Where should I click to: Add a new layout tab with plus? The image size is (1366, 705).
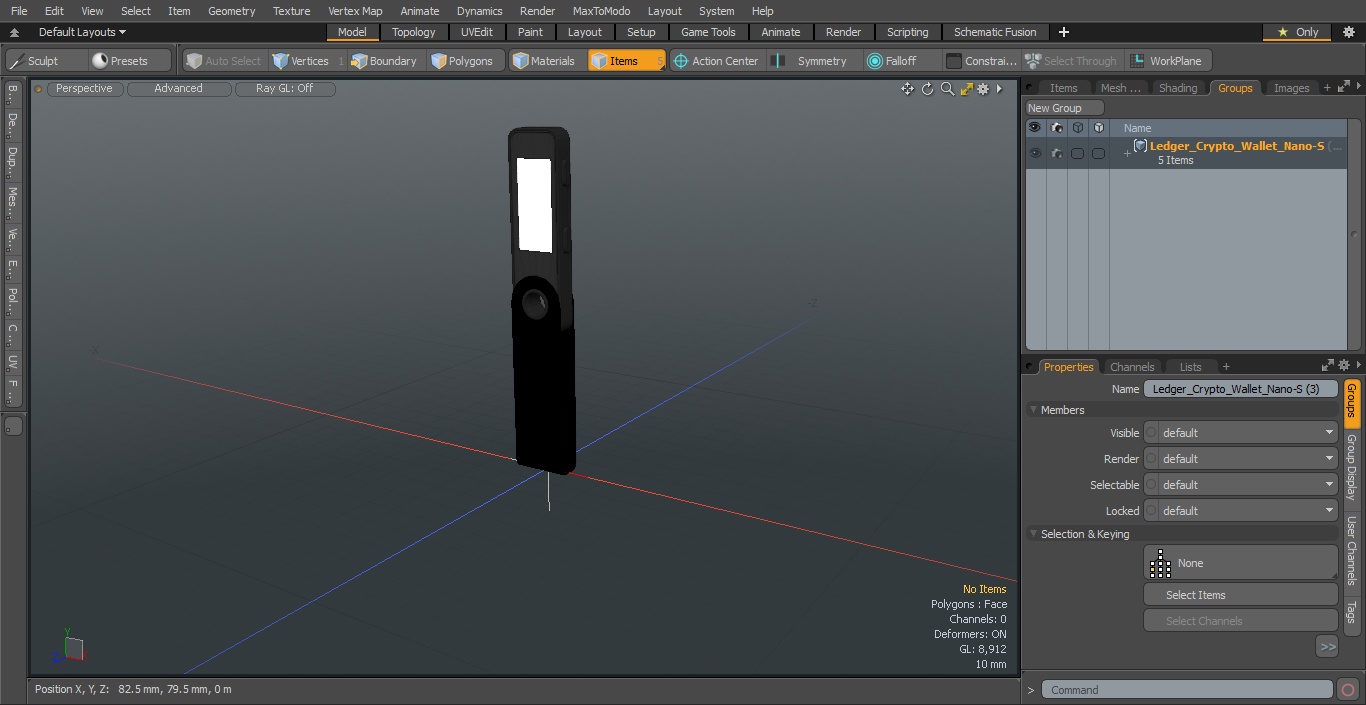(1064, 32)
